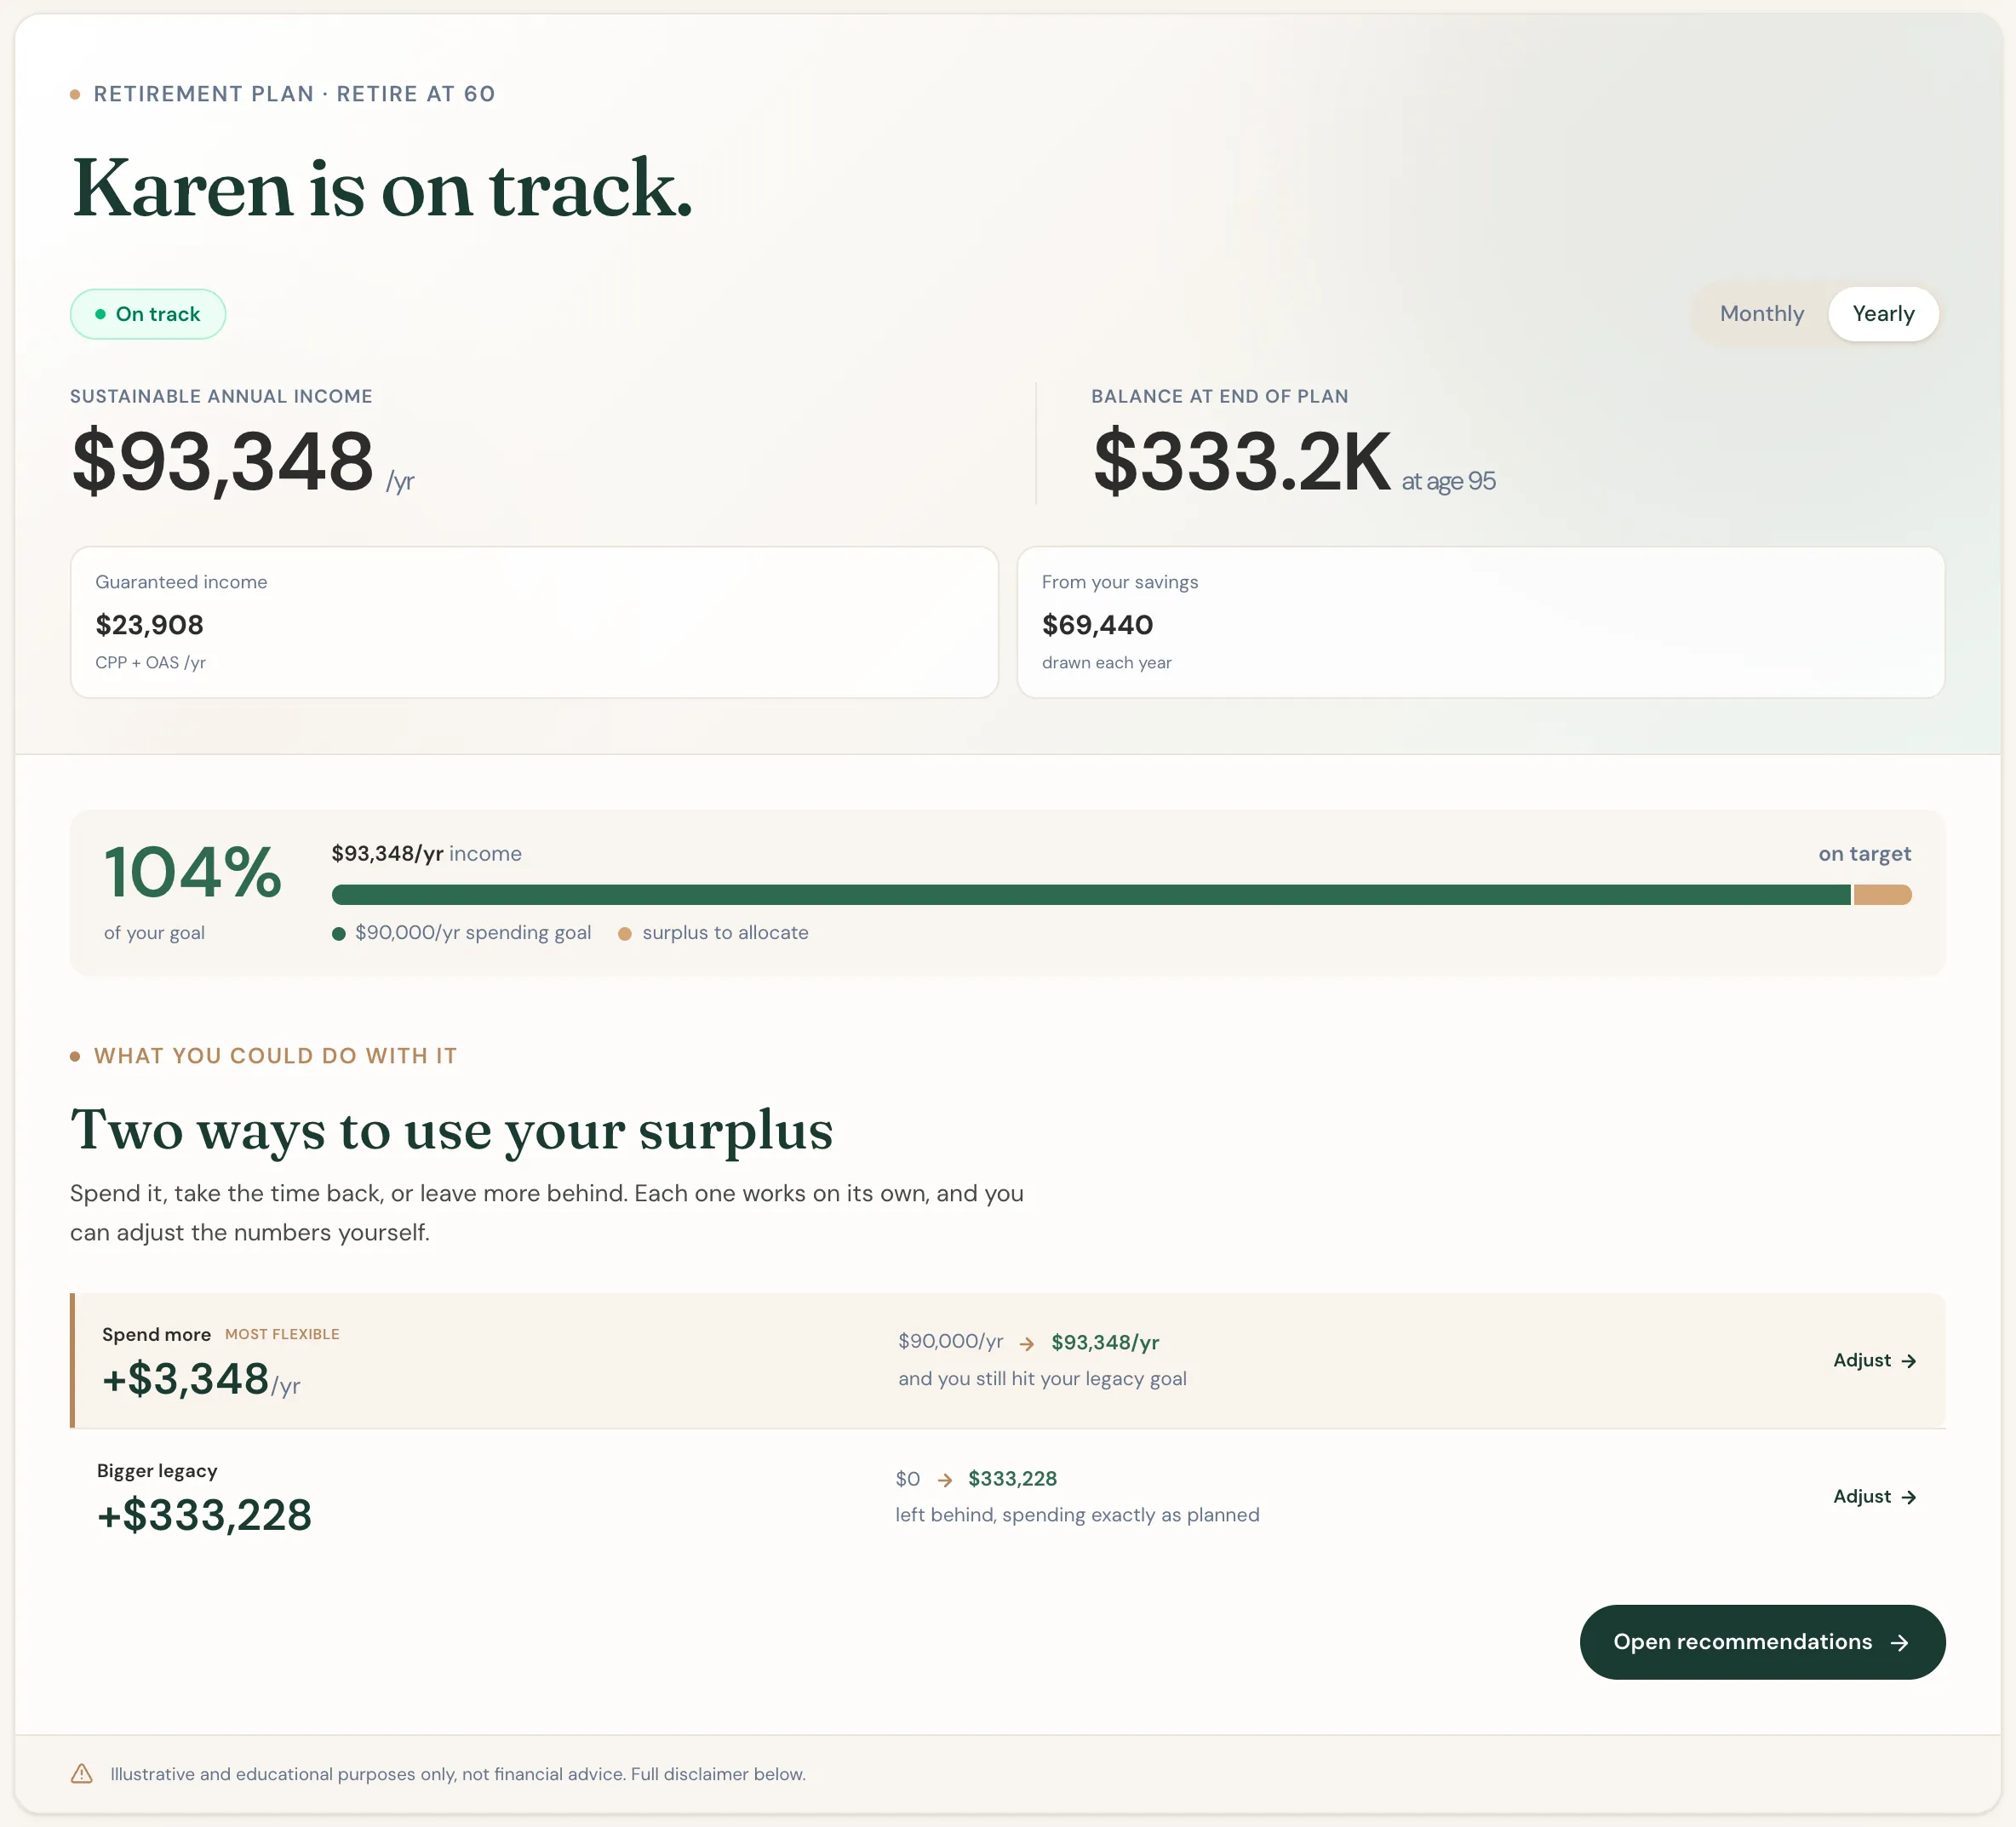Click the $23,908 guaranteed income amount
2016x1827 pixels.
149,625
